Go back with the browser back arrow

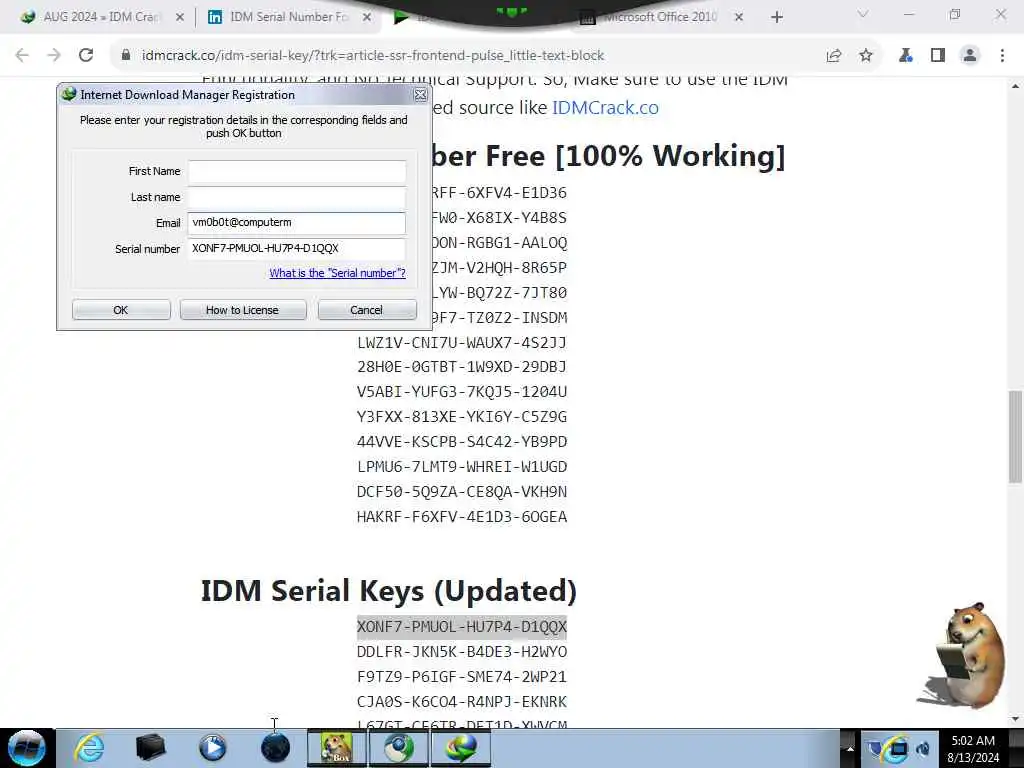(x=22, y=56)
